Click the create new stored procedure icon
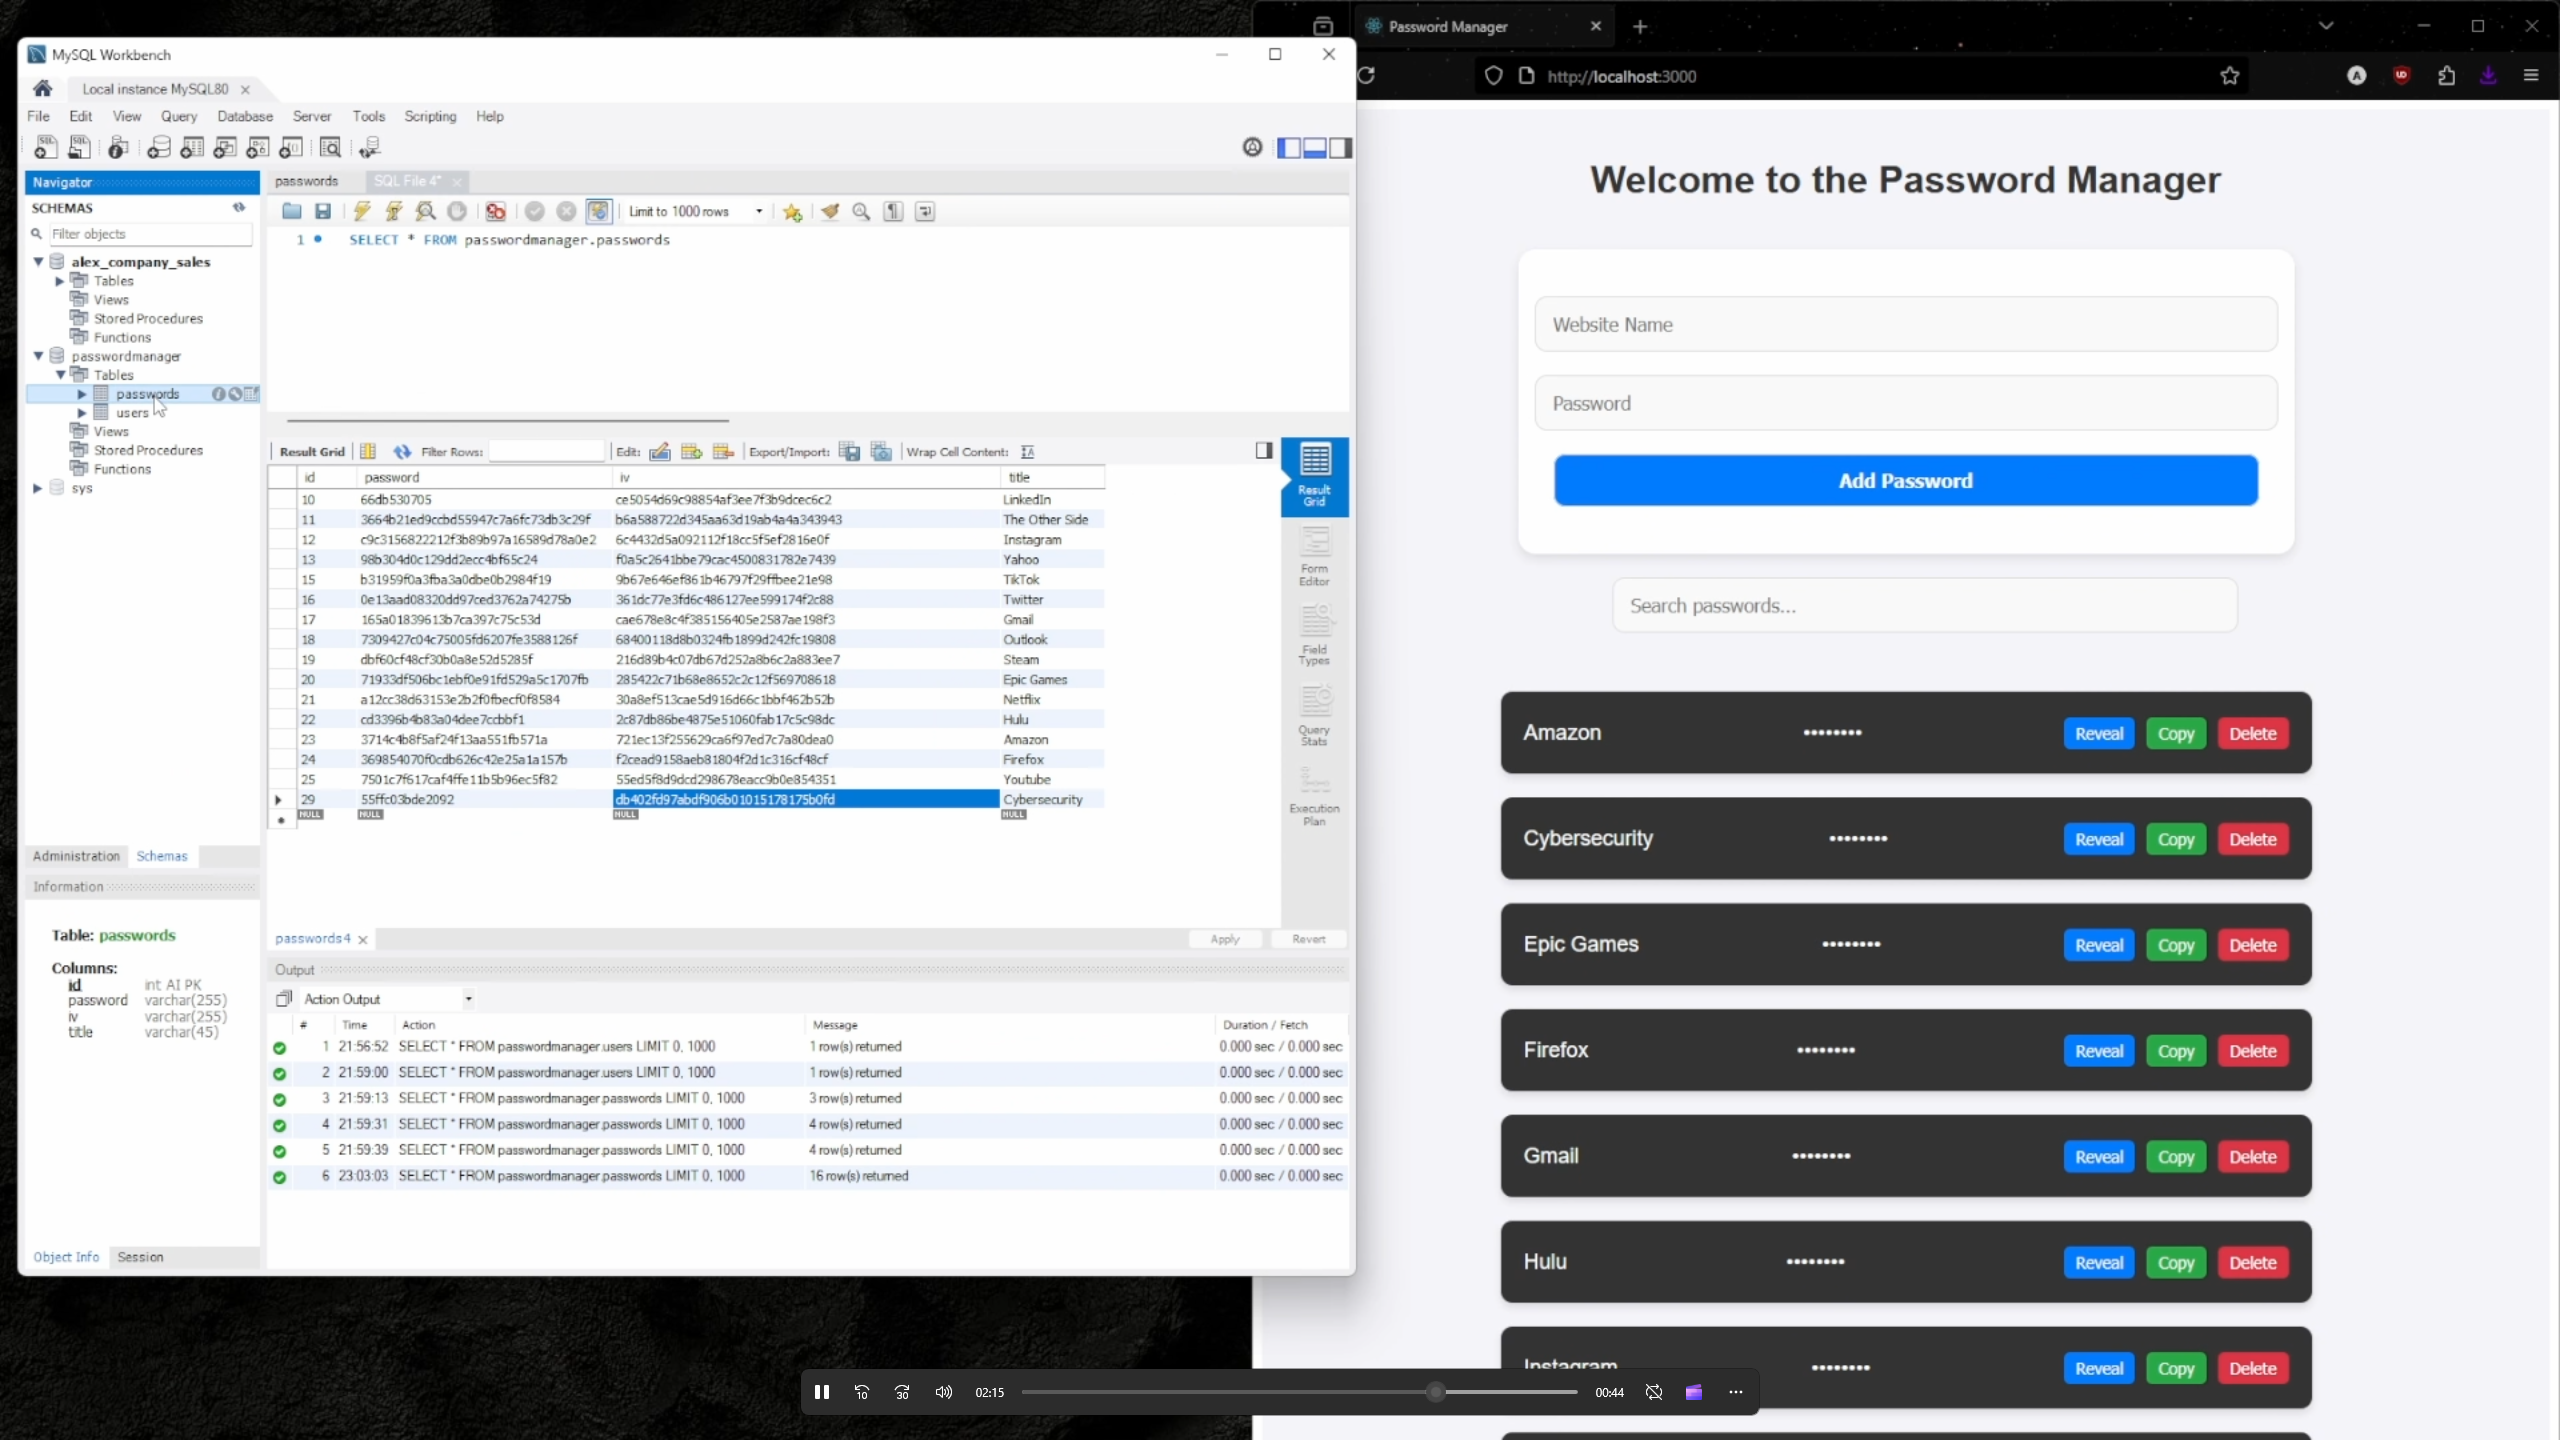Screen dimensions: 2560x1440 [258, 148]
